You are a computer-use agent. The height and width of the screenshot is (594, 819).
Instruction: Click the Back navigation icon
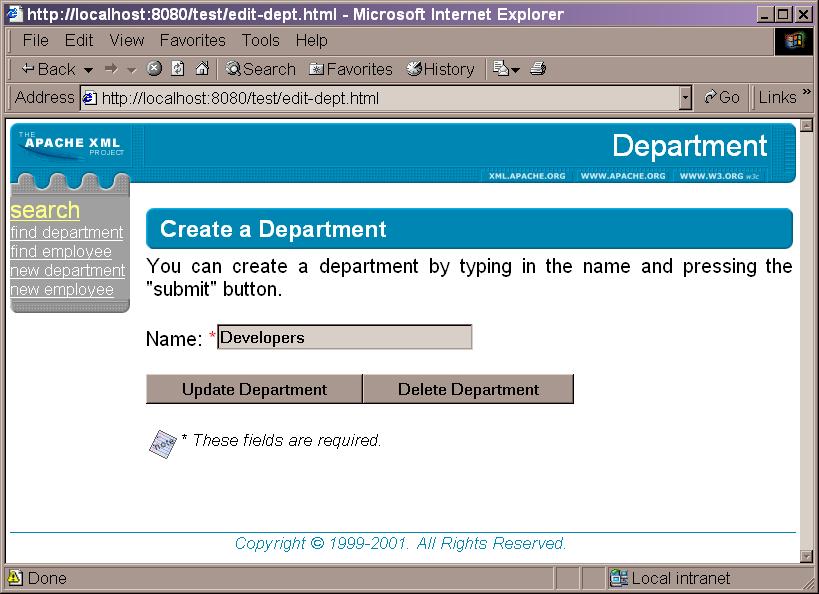pyautogui.click(x=30, y=69)
